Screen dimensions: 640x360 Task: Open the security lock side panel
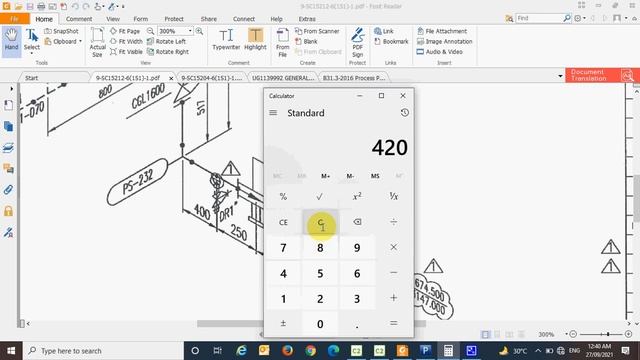8,211
